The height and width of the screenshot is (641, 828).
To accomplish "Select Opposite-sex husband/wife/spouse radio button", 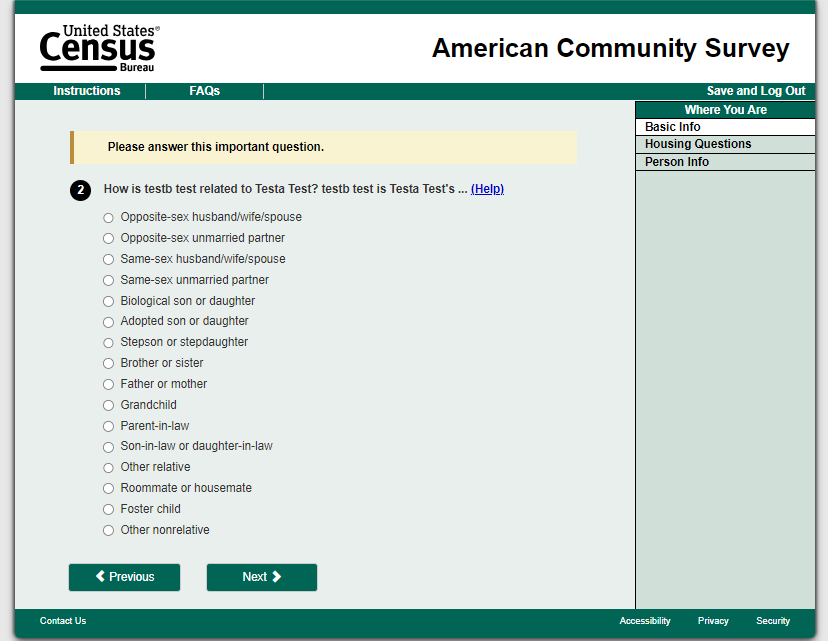I will (x=108, y=218).
